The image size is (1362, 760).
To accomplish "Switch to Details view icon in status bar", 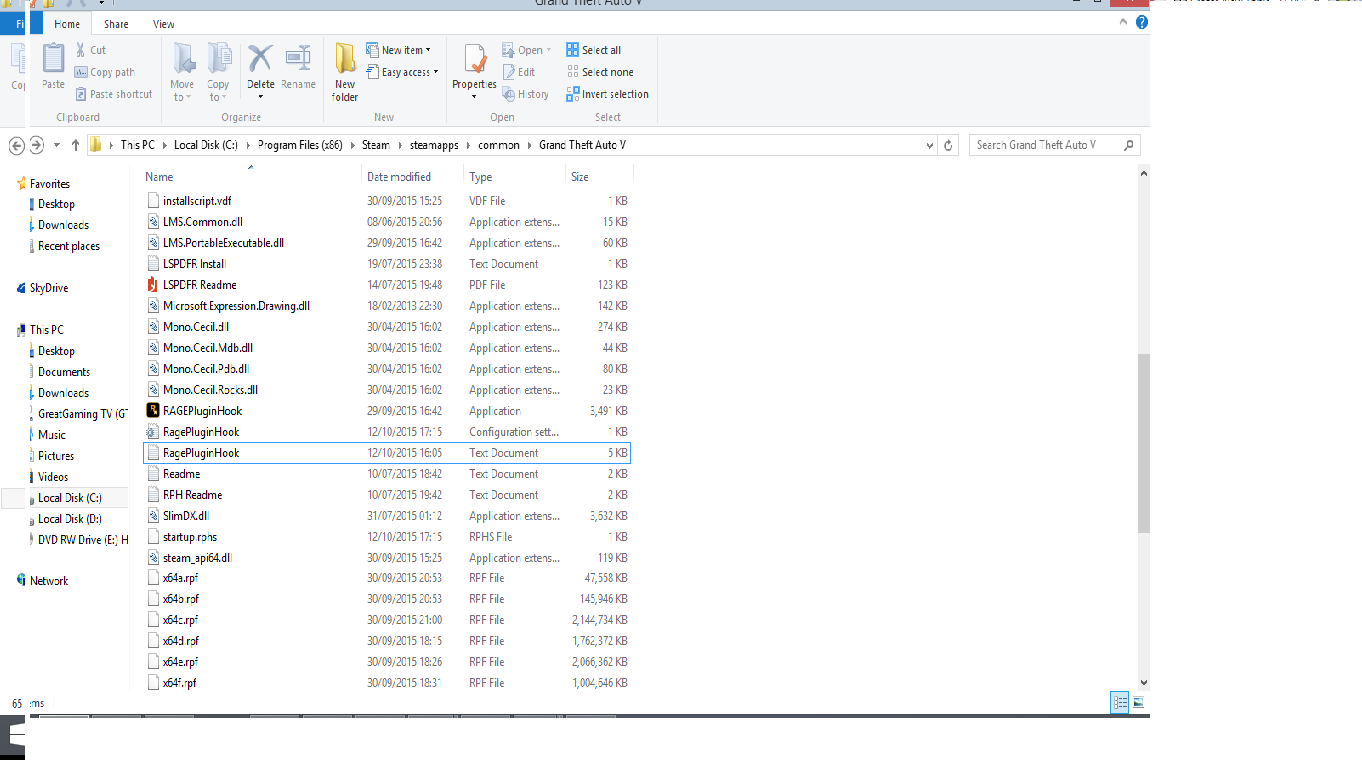I will point(1120,703).
